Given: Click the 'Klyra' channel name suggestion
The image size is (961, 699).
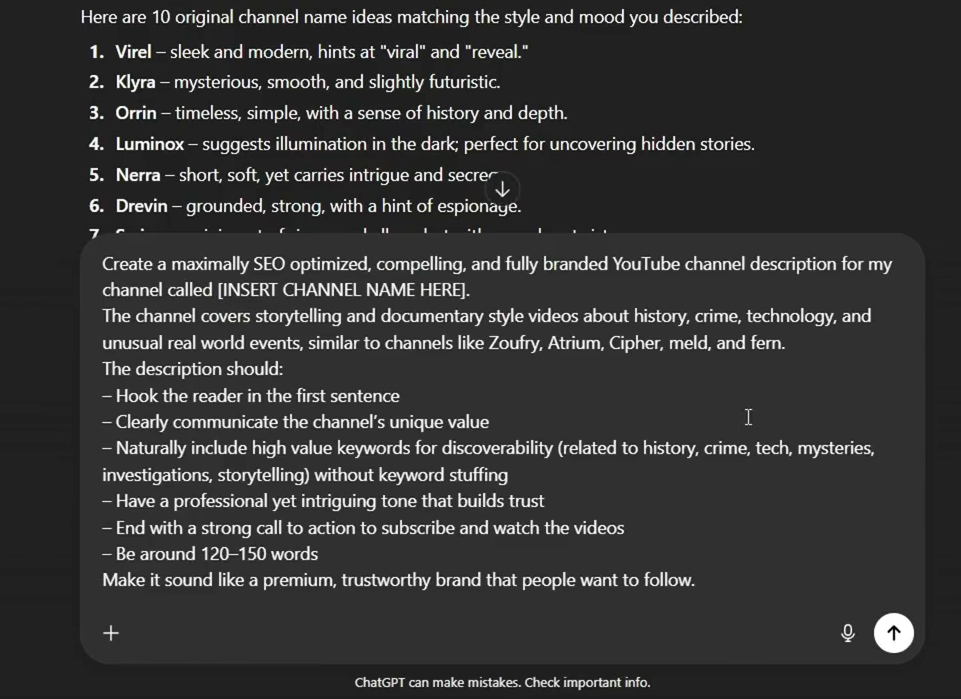Looking at the screenshot, I should pyautogui.click(x=135, y=82).
